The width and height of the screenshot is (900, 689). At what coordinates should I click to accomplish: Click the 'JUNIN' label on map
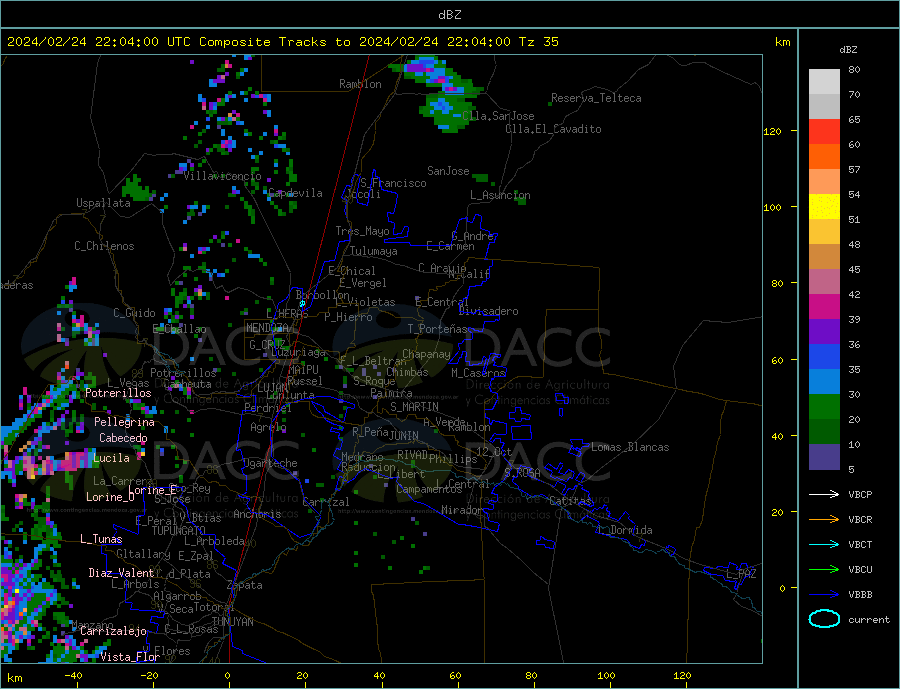pos(404,436)
